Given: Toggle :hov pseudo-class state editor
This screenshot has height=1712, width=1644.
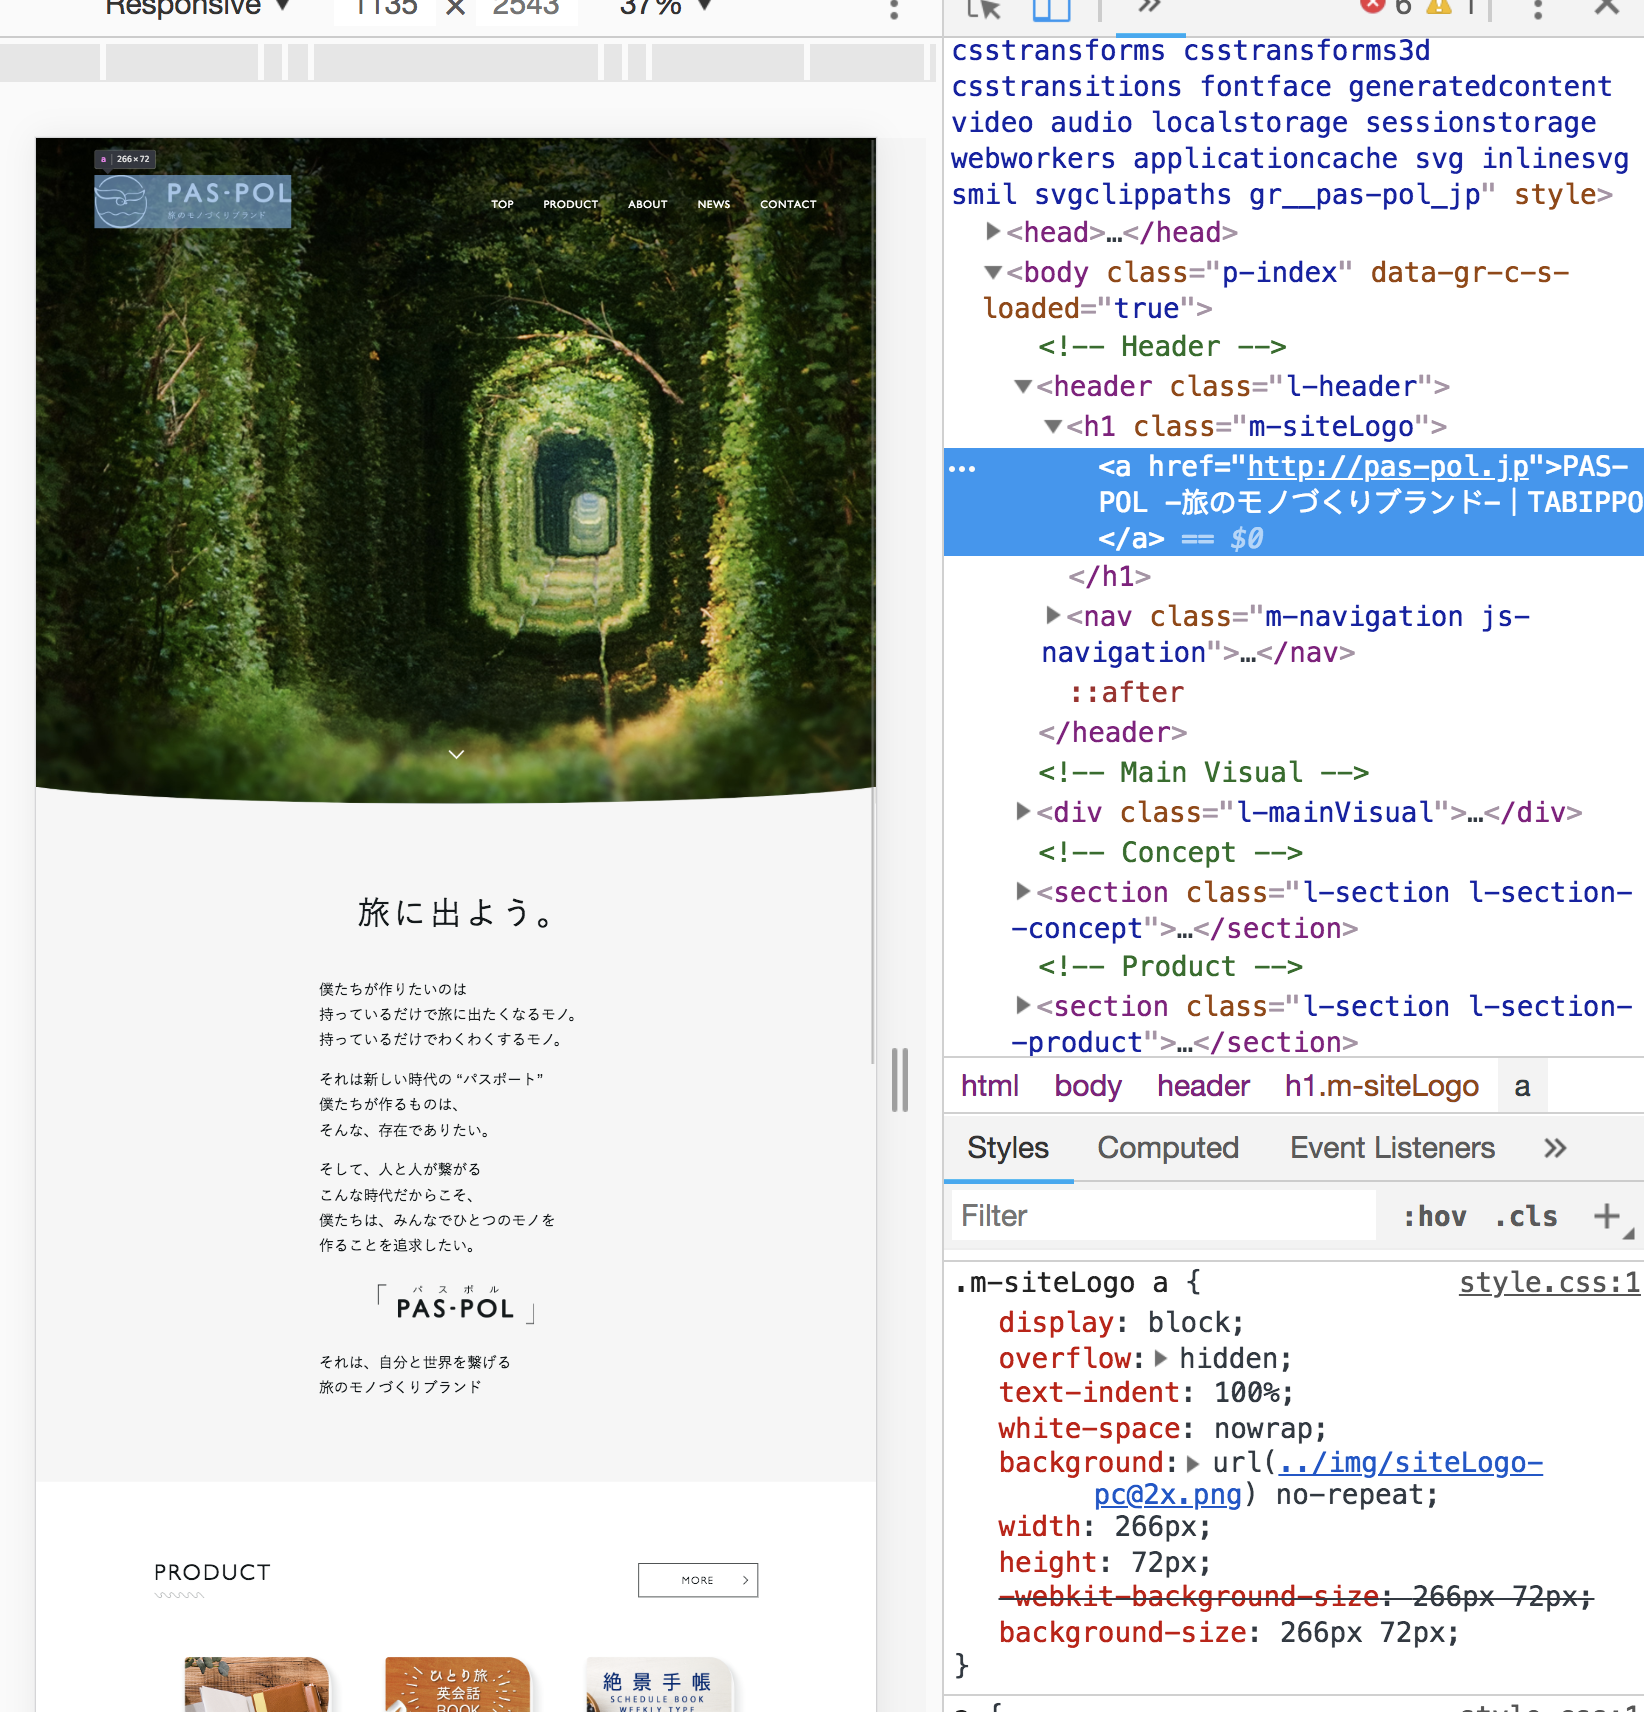Looking at the screenshot, I should [x=1436, y=1215].
